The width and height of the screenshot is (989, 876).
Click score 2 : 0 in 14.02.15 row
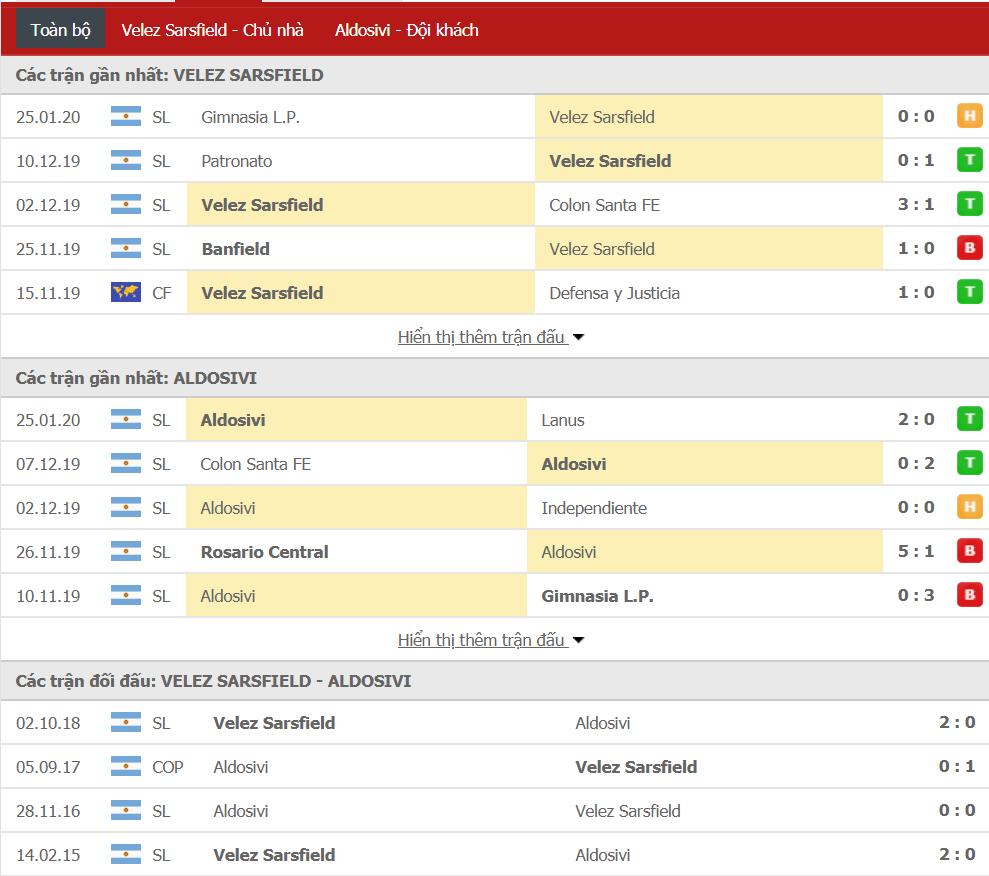(957, 854)
